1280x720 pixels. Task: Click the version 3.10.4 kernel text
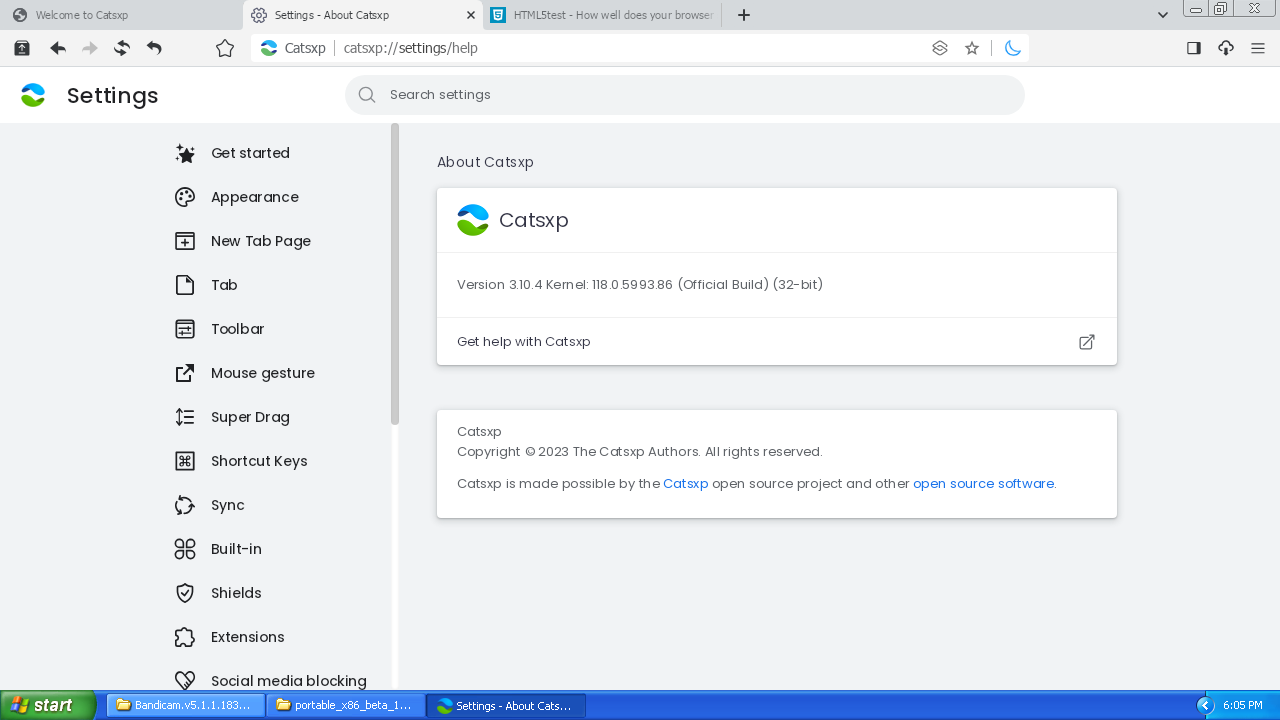(640, 285)
